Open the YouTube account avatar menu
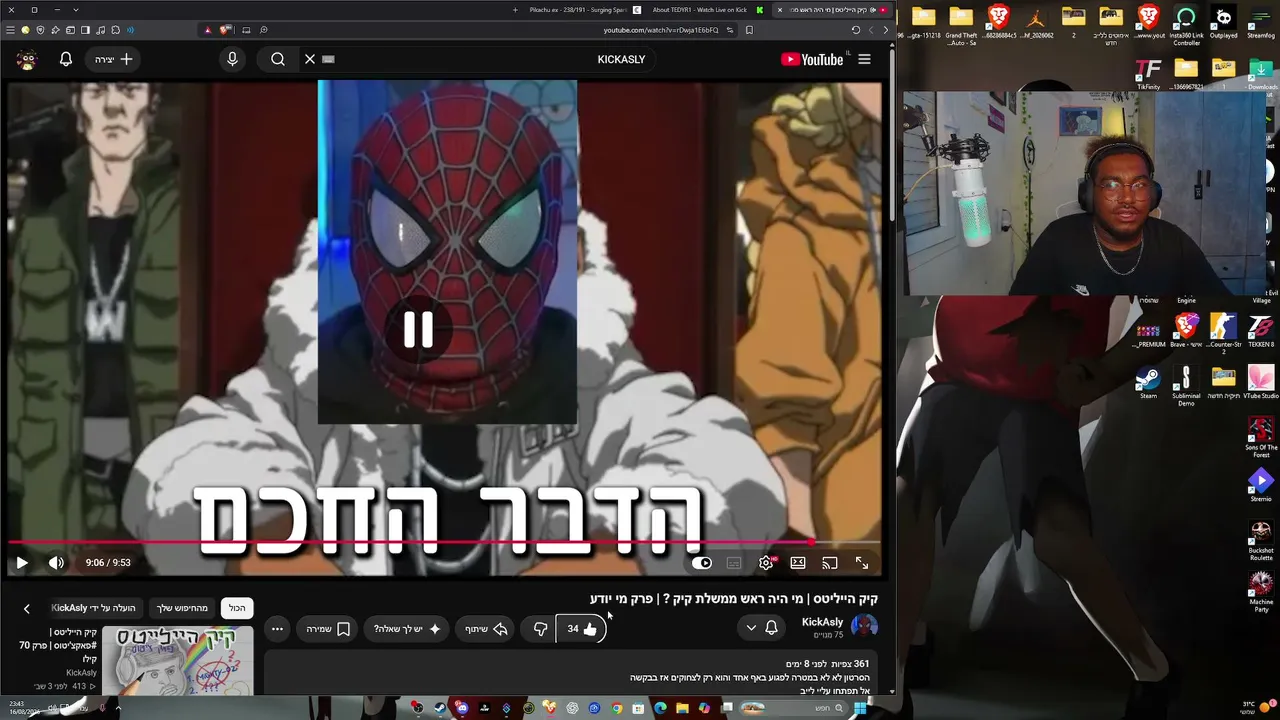This screenshot has height=720, width=1280. [27, 59]
